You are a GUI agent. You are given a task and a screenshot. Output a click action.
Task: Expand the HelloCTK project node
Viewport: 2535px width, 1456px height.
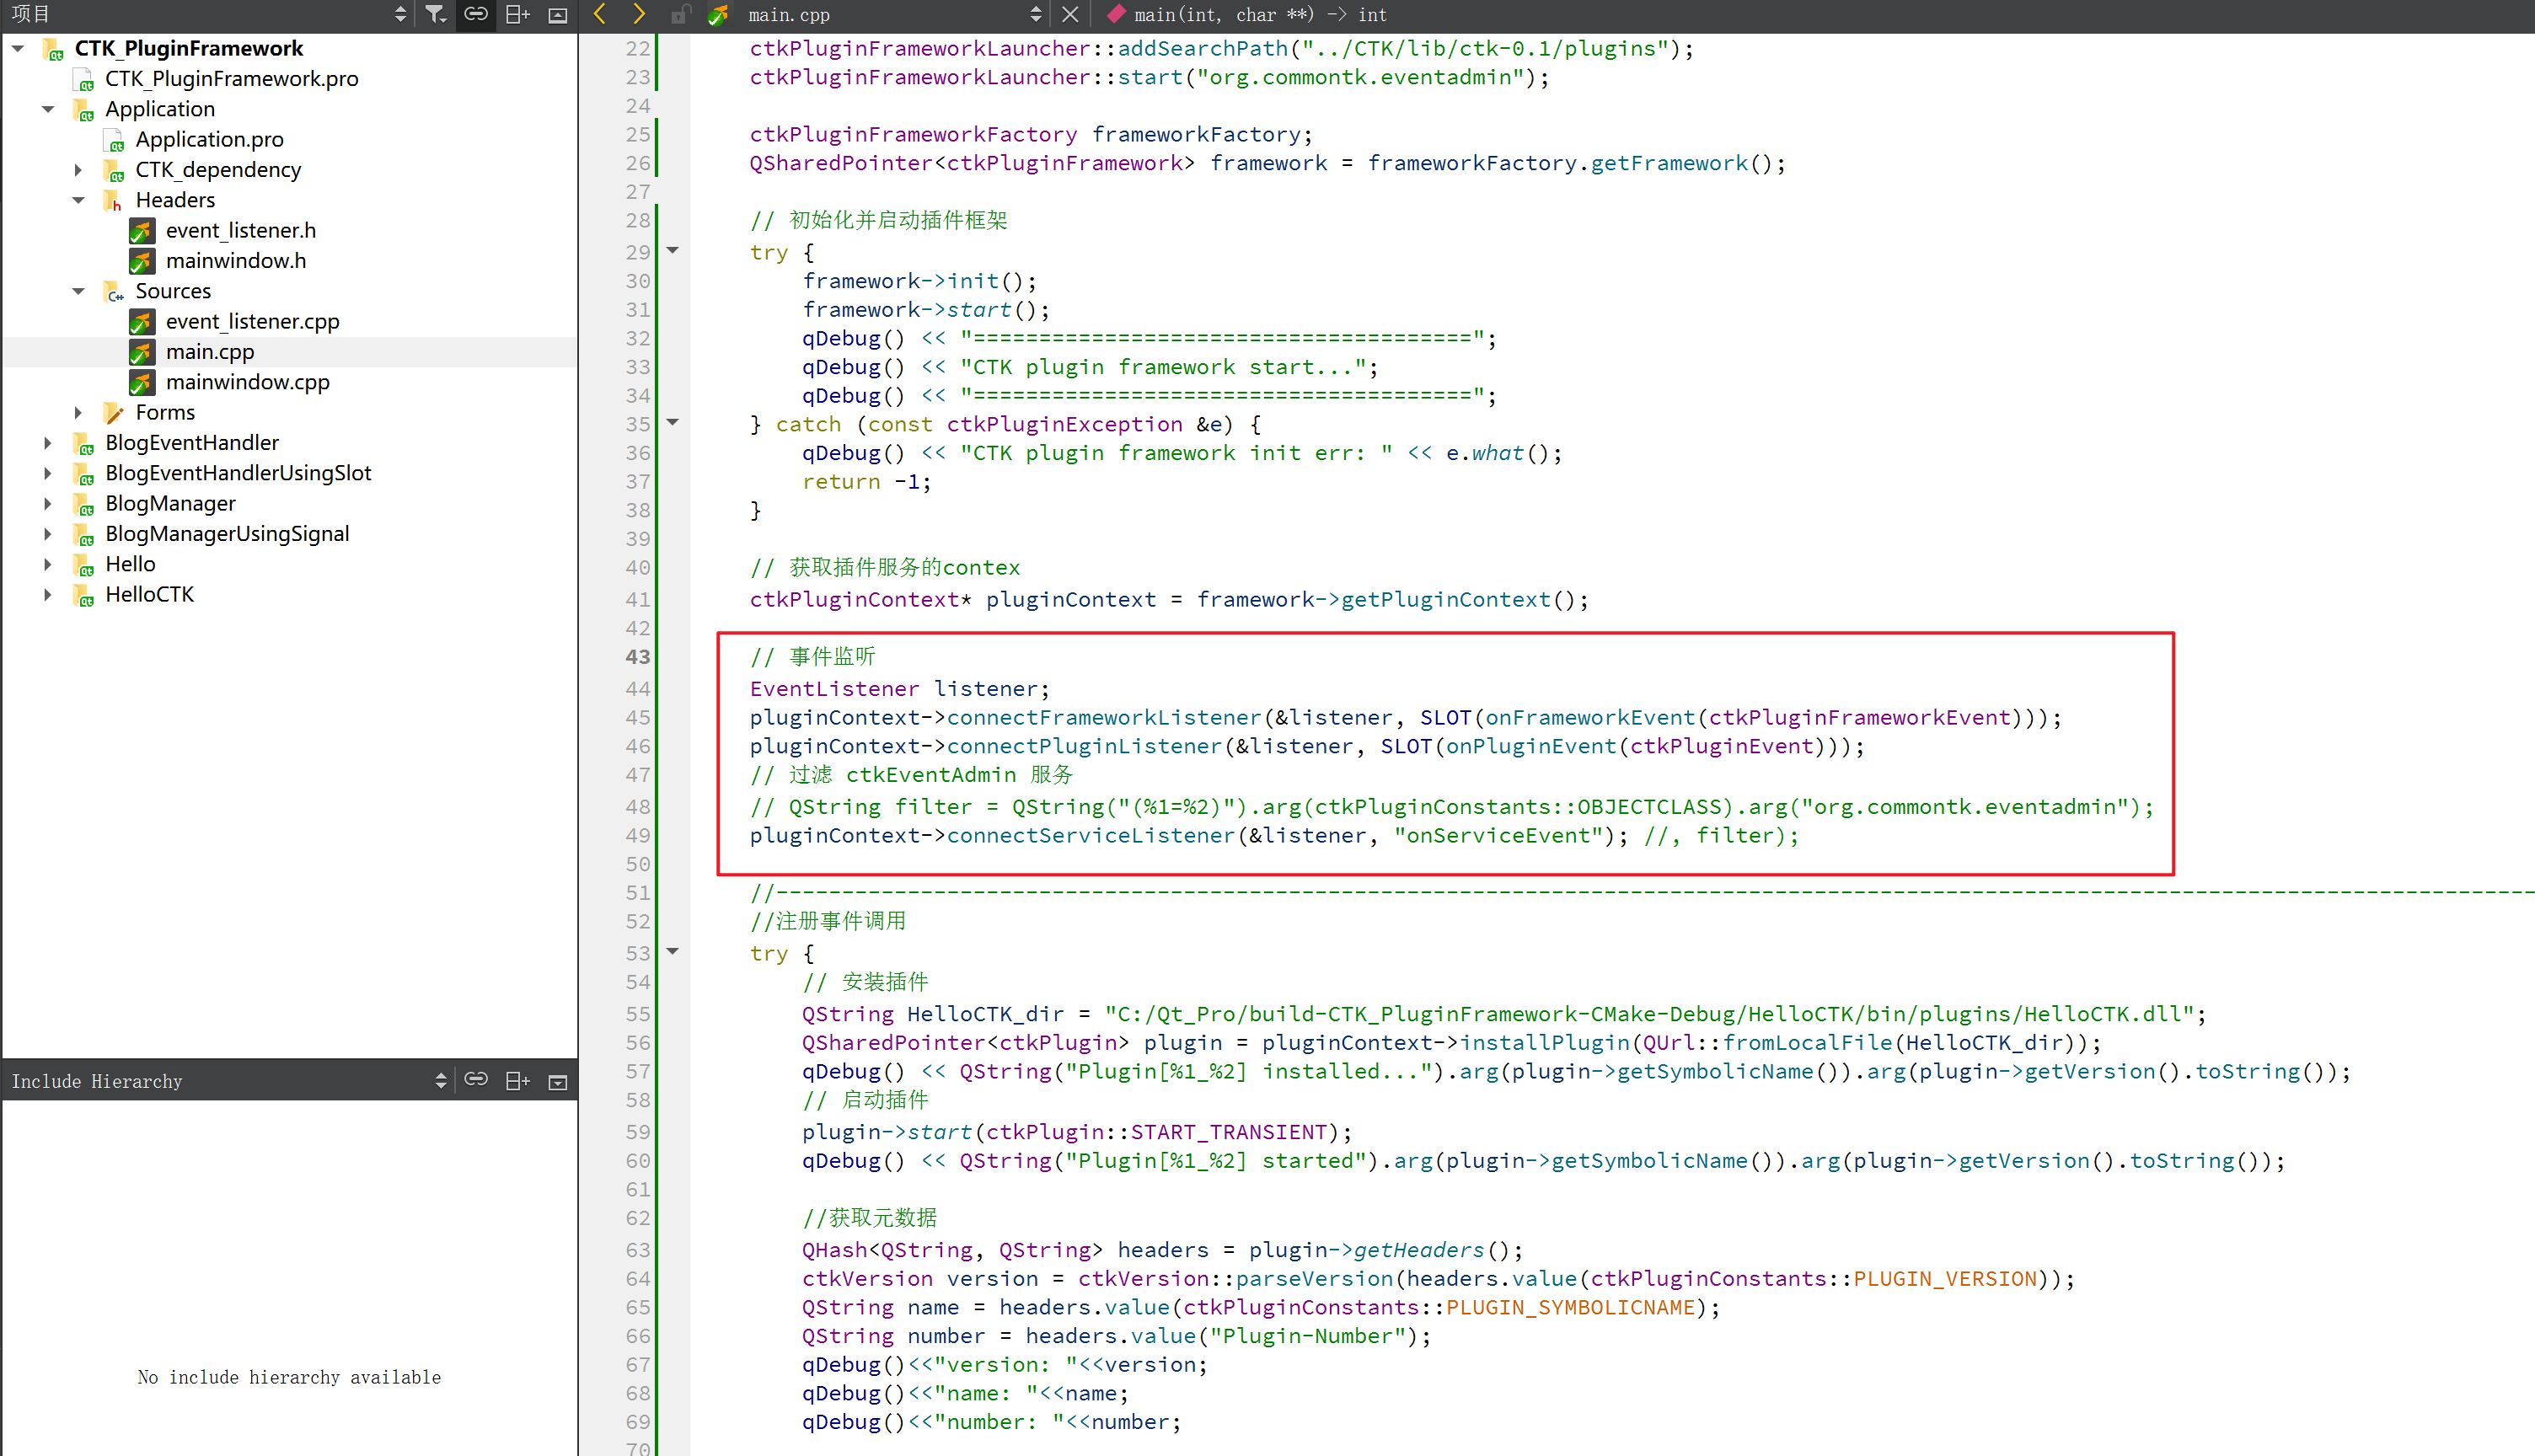[x=48, y=594]
